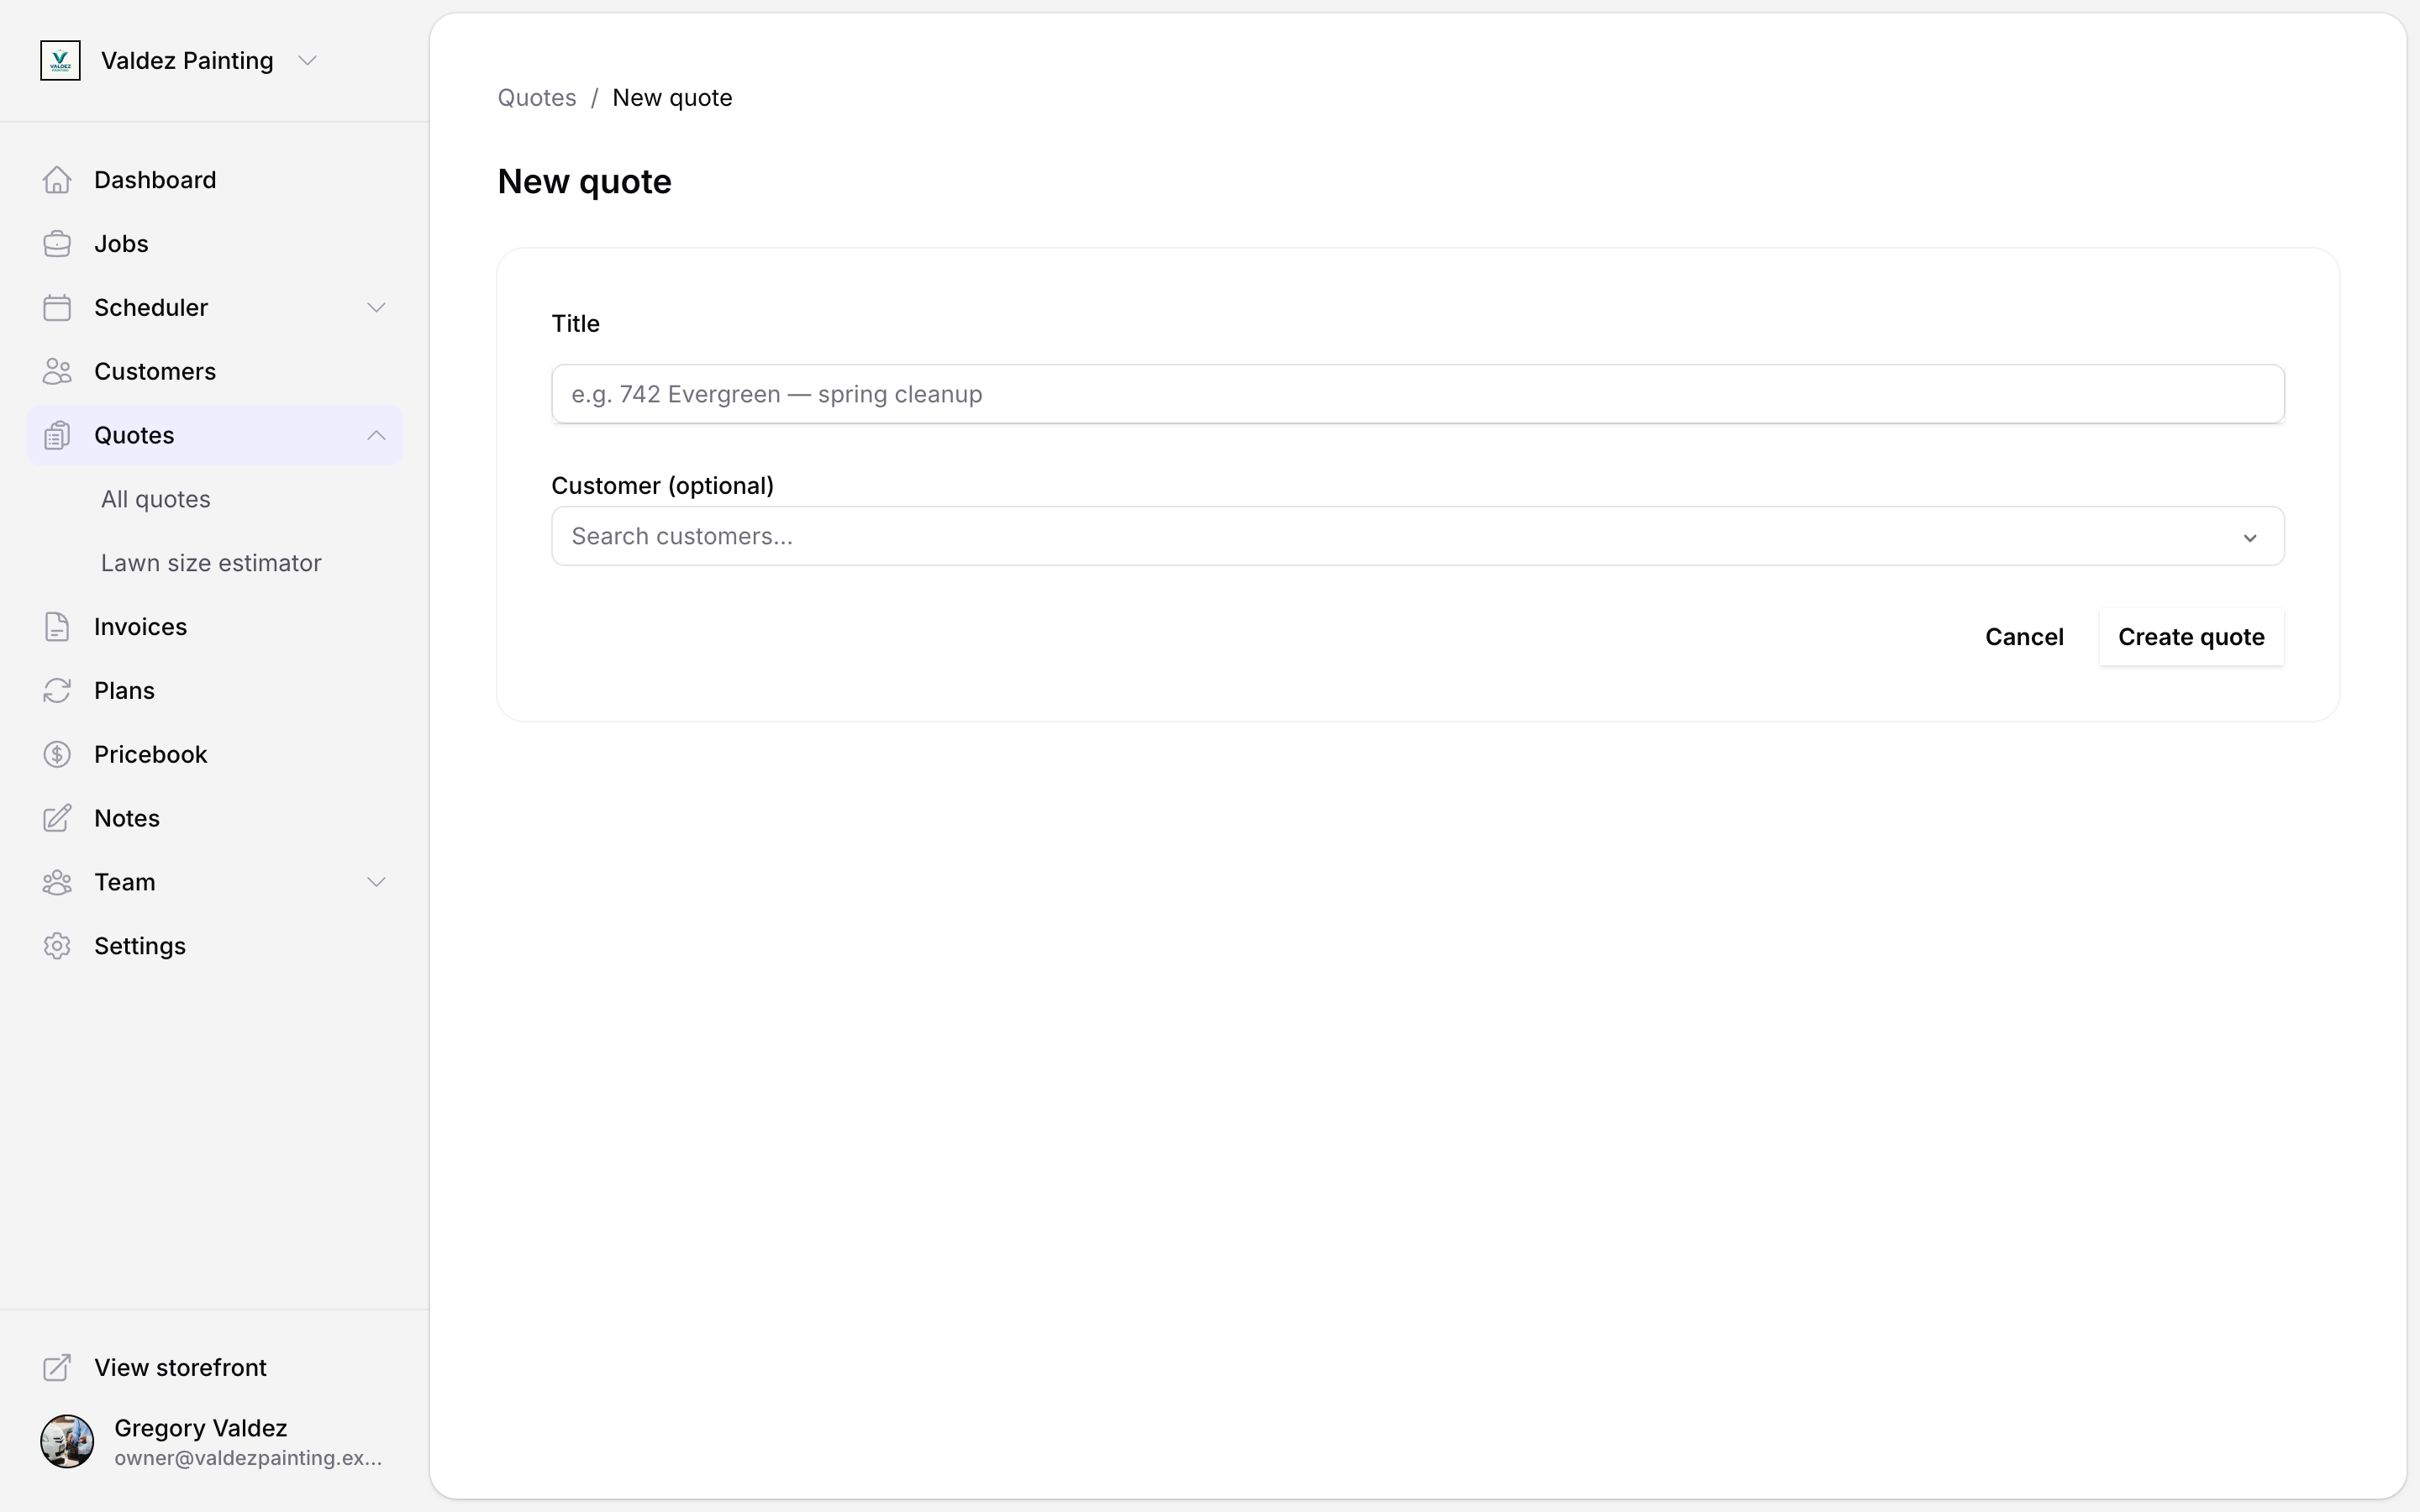The height and width of the screenshot is (1512, 2420).
Task: Click the Dashboard home icon
Action: (57, 180)
